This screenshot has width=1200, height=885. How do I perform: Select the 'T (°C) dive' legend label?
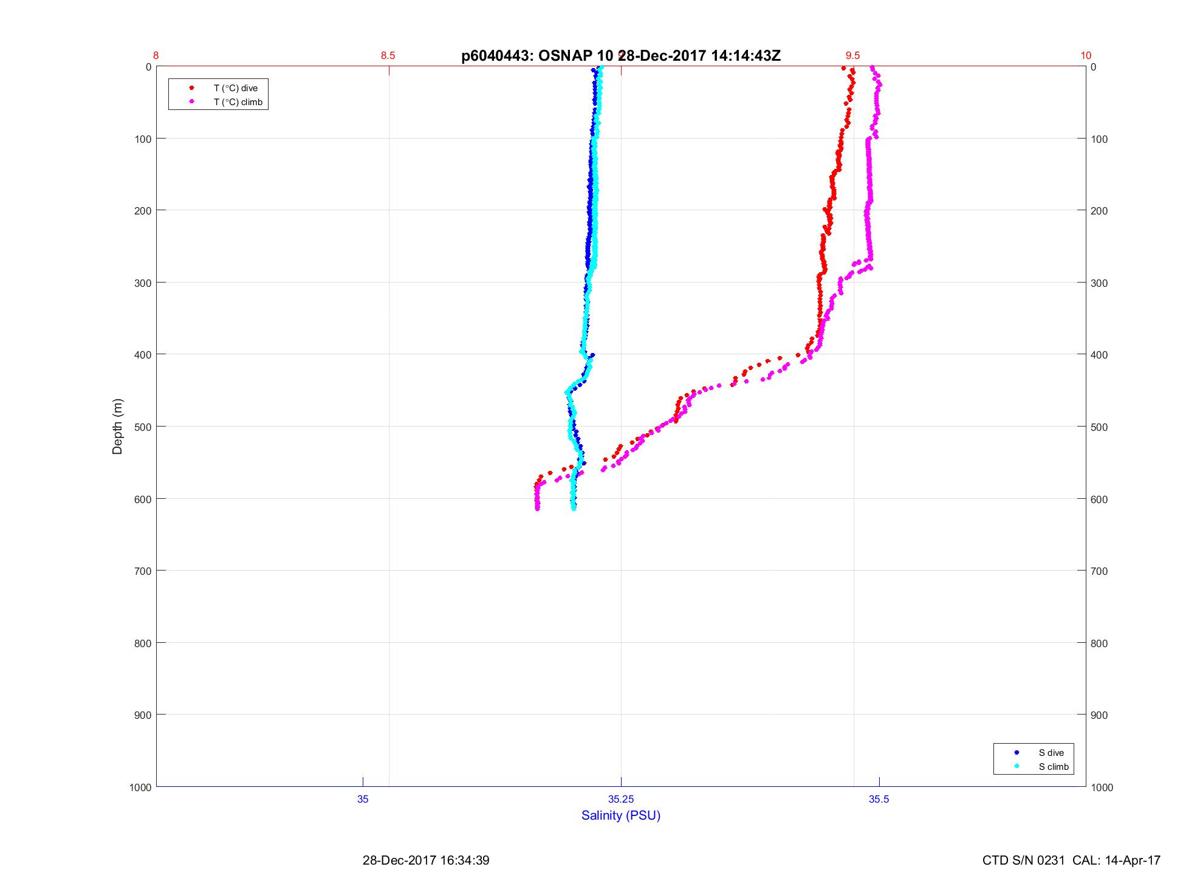pyautogui.click(x=236, y=88)
